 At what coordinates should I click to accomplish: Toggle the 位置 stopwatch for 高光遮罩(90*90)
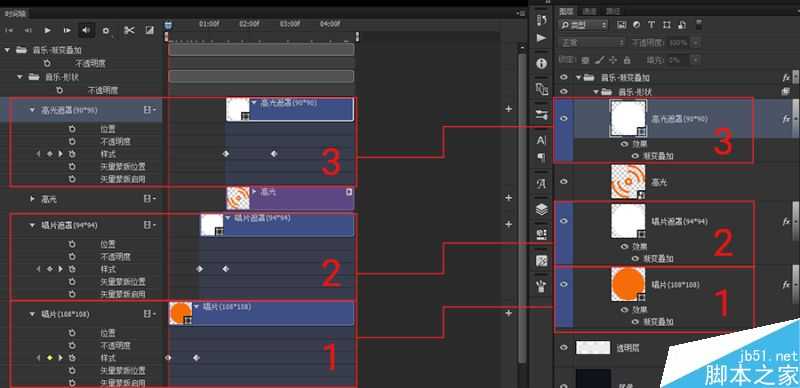[72, 129]
